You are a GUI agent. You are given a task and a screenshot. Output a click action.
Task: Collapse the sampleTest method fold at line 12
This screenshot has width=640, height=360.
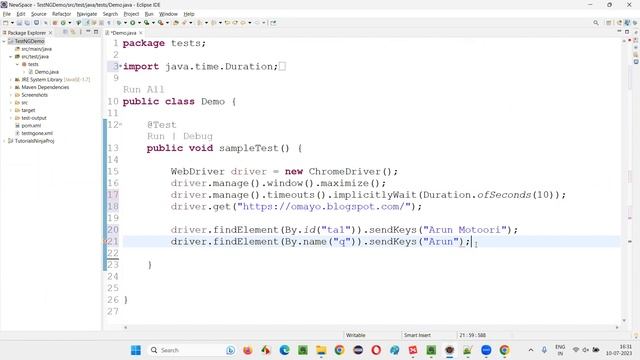121,124
